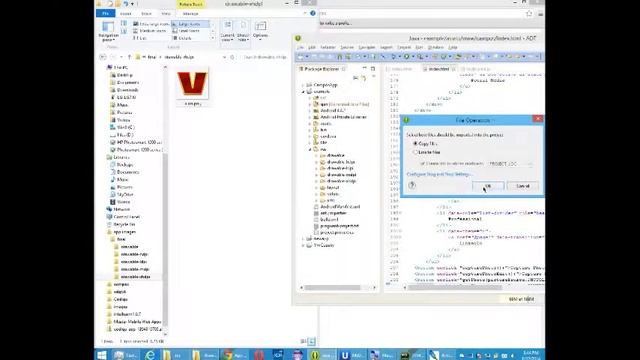Image resolution: width=640 pixels, height=360 pixels.
Task: Click the refresh icon beside address bar
Action: point(232,57)
